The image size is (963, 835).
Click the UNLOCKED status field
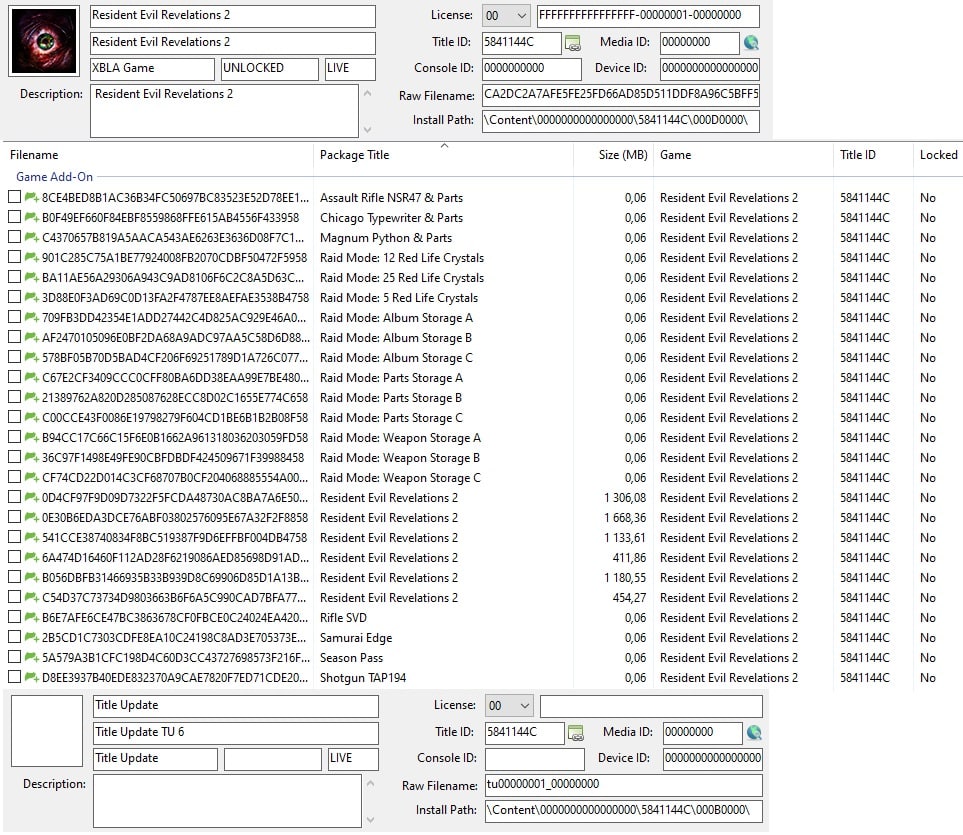[270, 68]
